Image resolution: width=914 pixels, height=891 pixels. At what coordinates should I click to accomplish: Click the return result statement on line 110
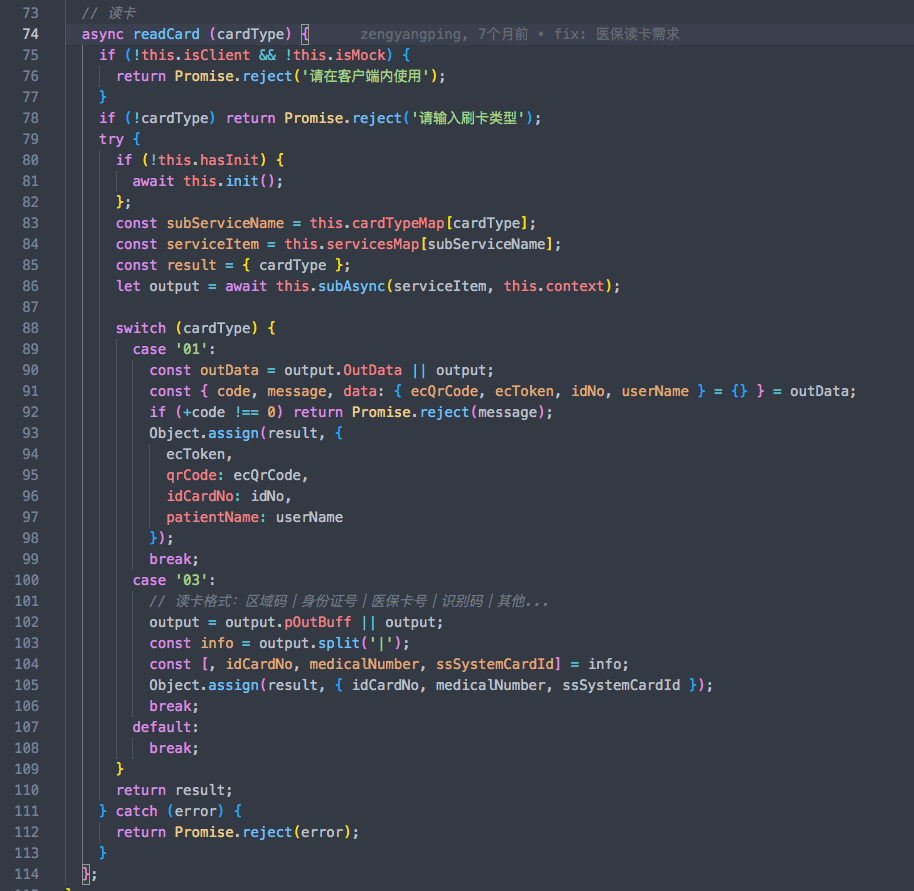[174, 790]
